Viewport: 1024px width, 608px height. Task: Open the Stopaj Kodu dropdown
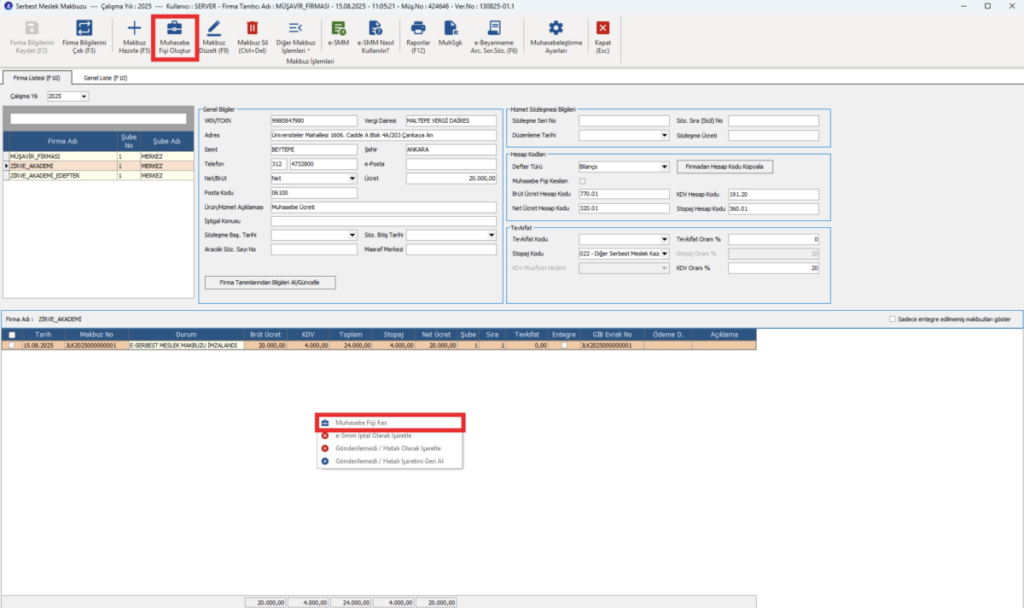[x=664, y=253]
